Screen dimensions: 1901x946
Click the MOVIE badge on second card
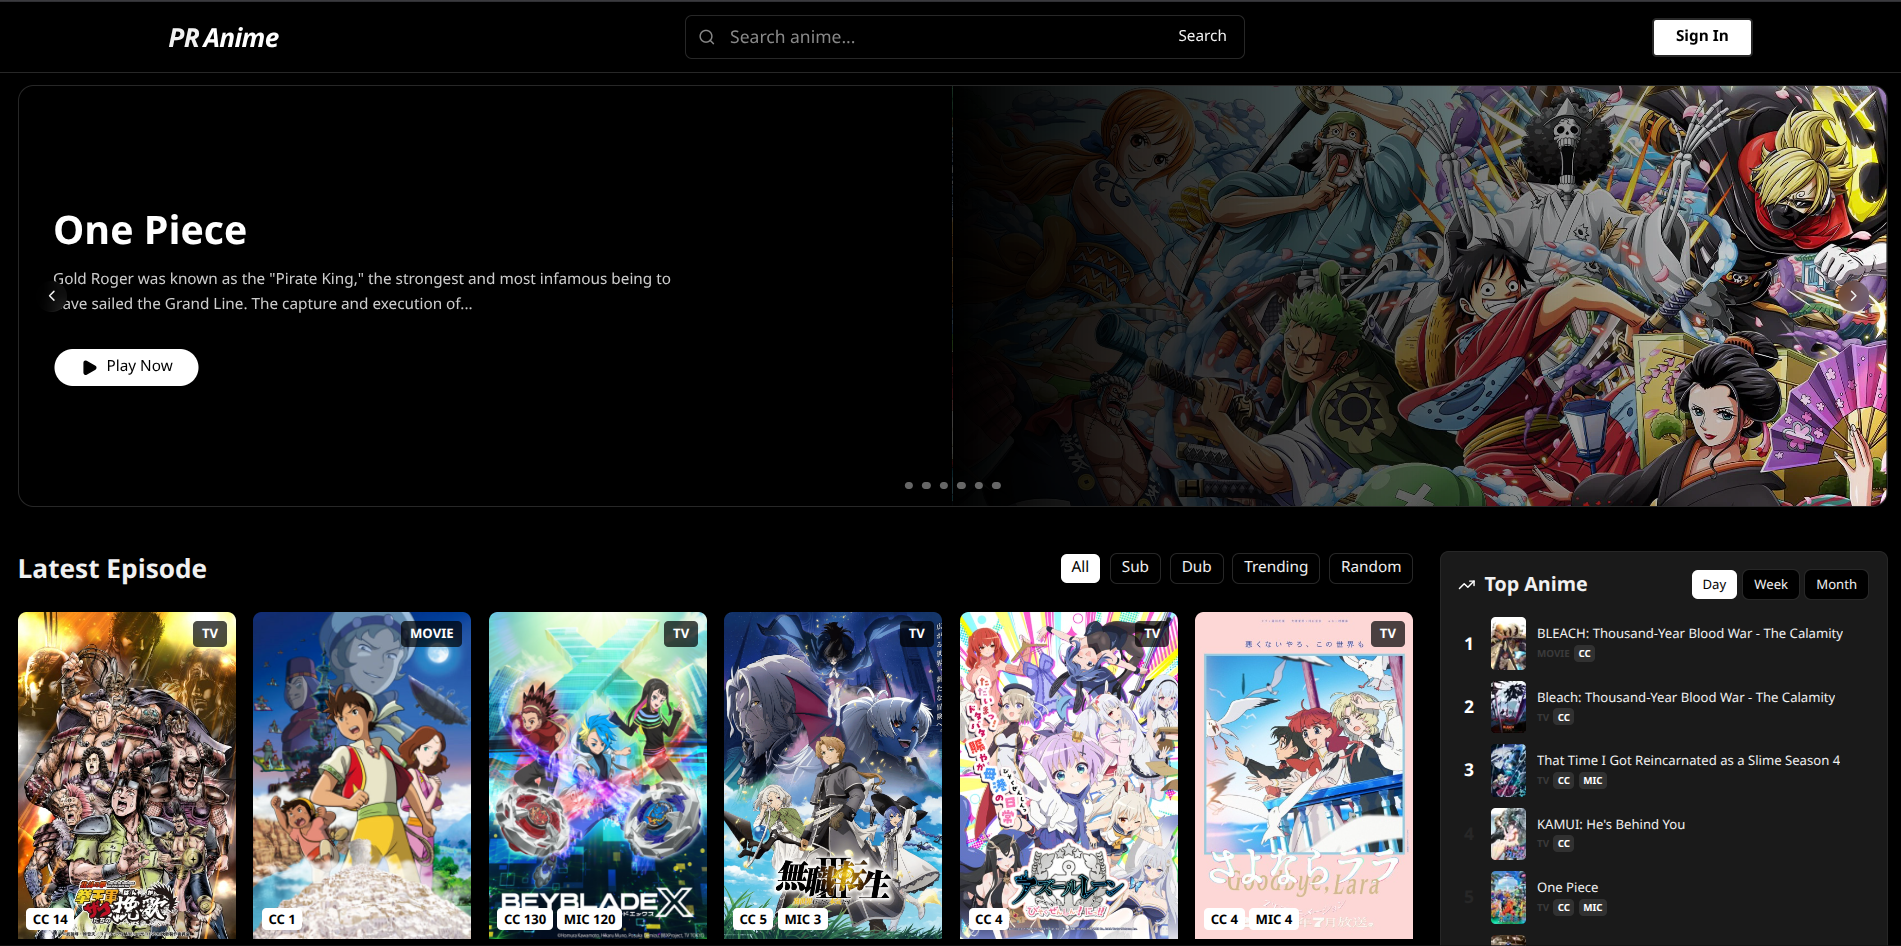432,633
